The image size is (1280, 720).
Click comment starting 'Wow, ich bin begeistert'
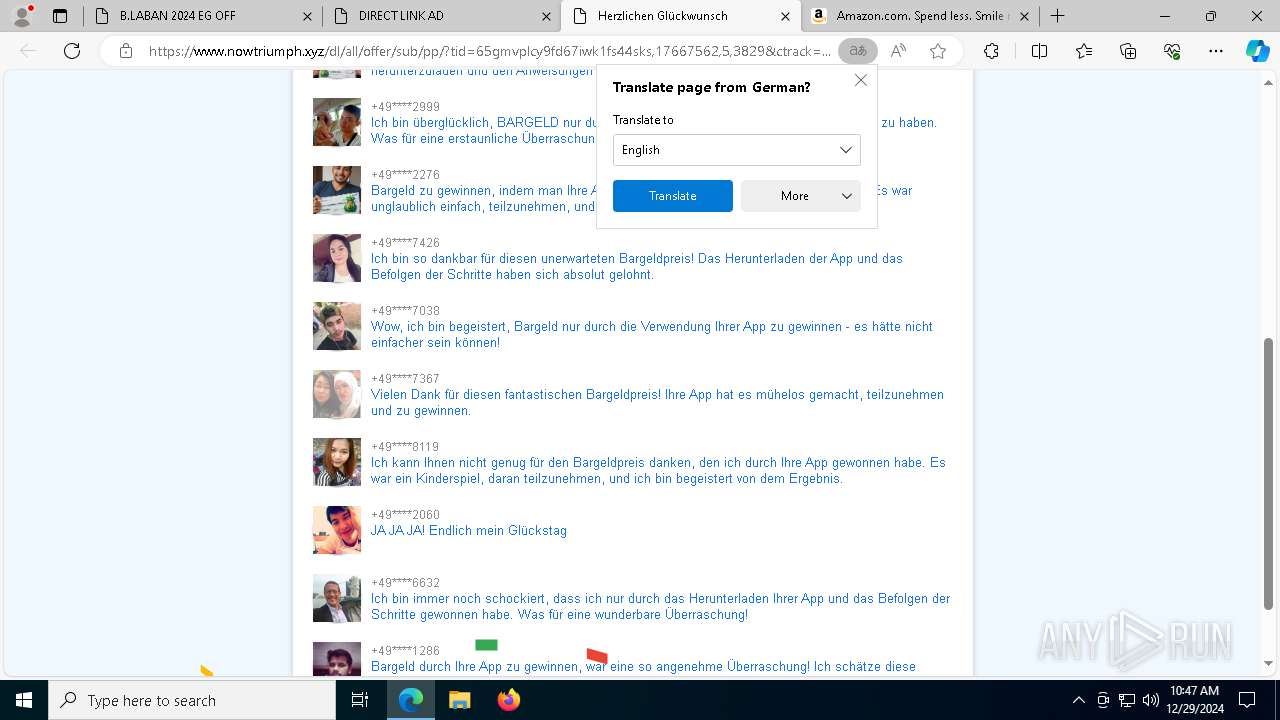(x=652, y=335)
